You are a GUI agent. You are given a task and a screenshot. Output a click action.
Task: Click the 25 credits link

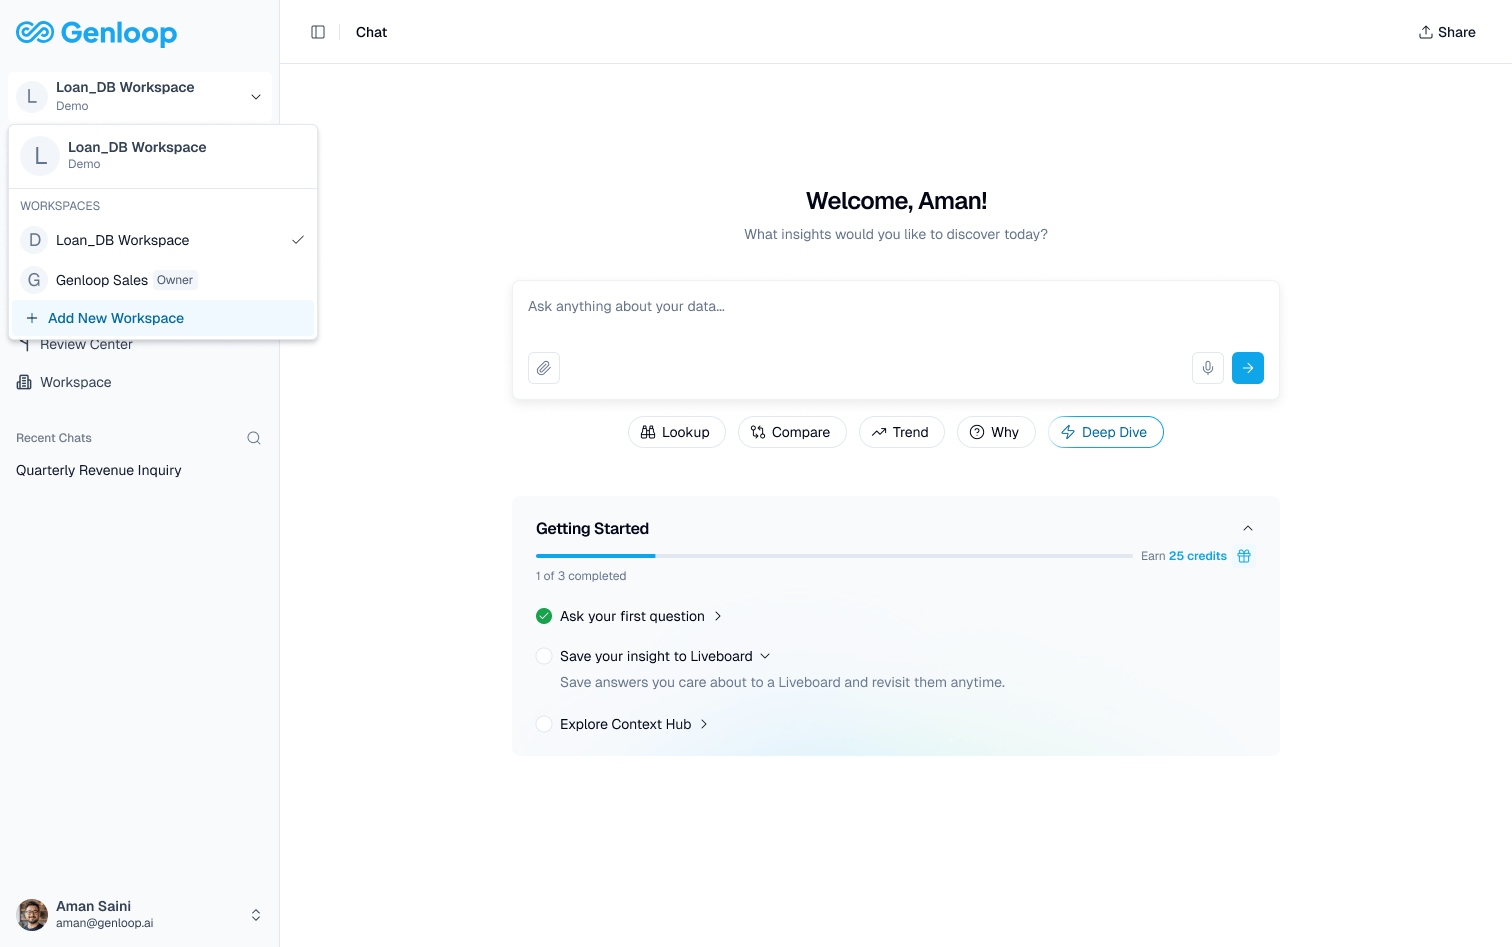[x=1198, y=556]
